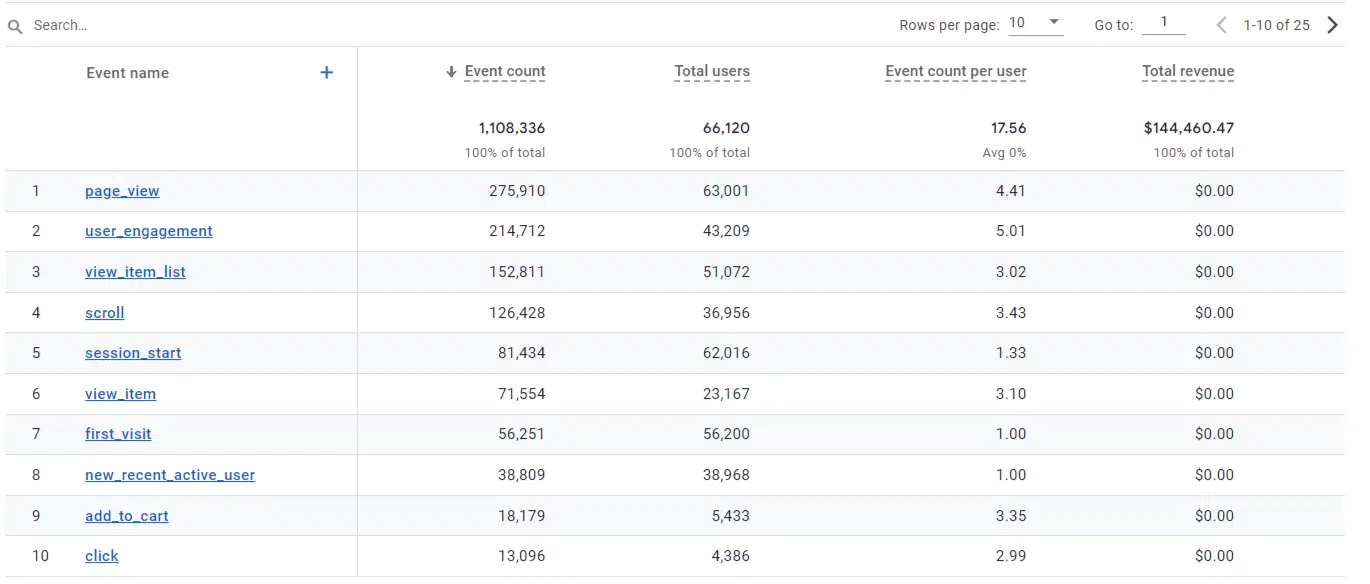Open the session_start event link

133,353
